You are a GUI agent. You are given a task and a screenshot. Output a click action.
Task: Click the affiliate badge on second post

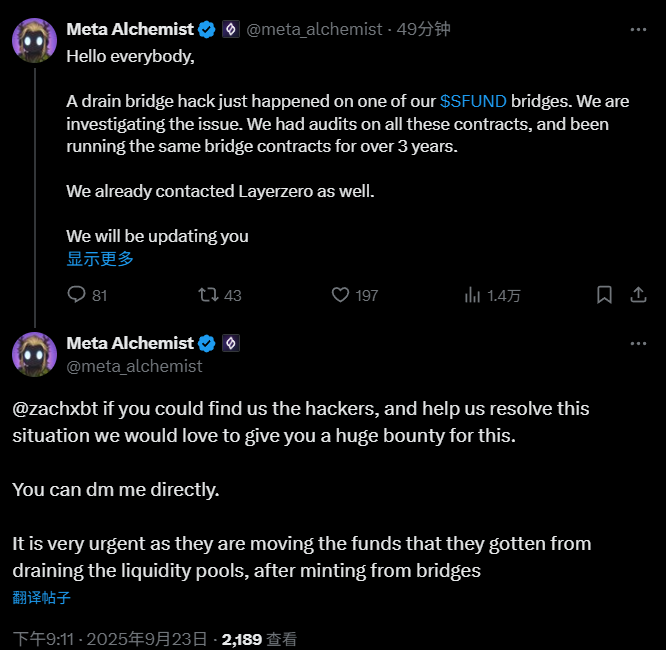(x=230, y=344)
